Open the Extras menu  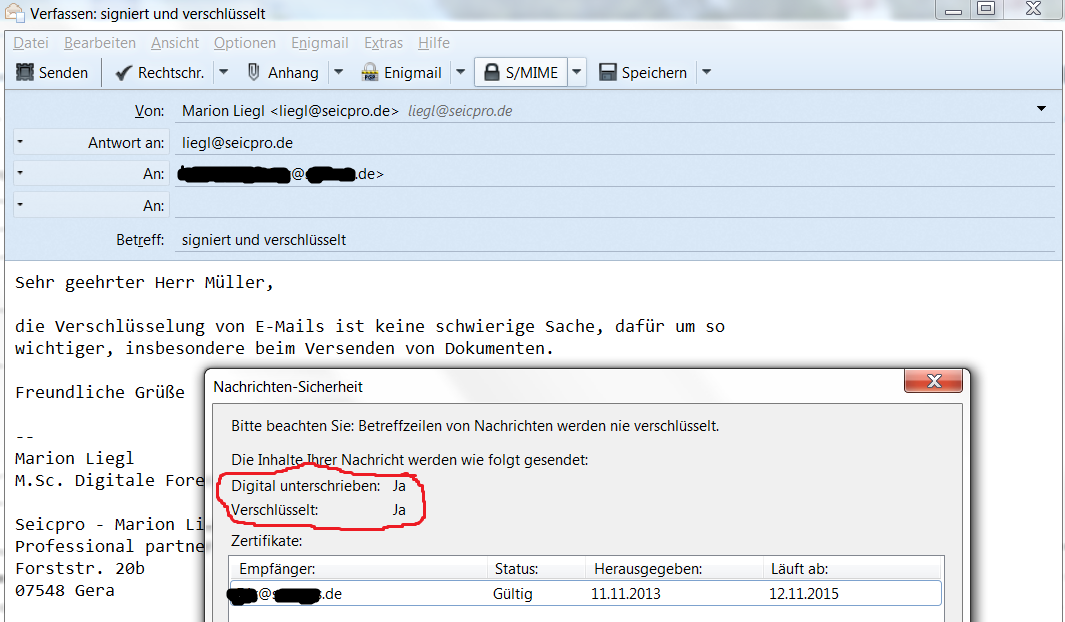pos(383,43)
